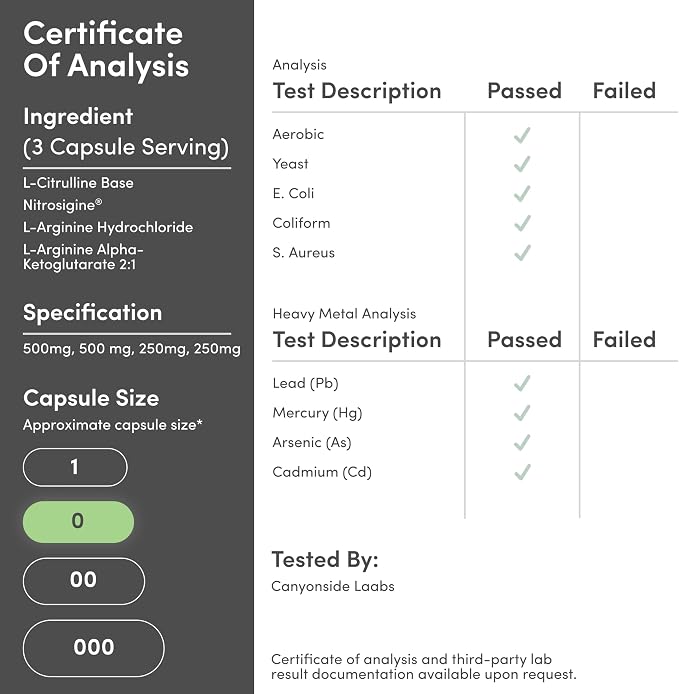
Task: Click the Specification dosage text
Action: [x=132, y=349]
